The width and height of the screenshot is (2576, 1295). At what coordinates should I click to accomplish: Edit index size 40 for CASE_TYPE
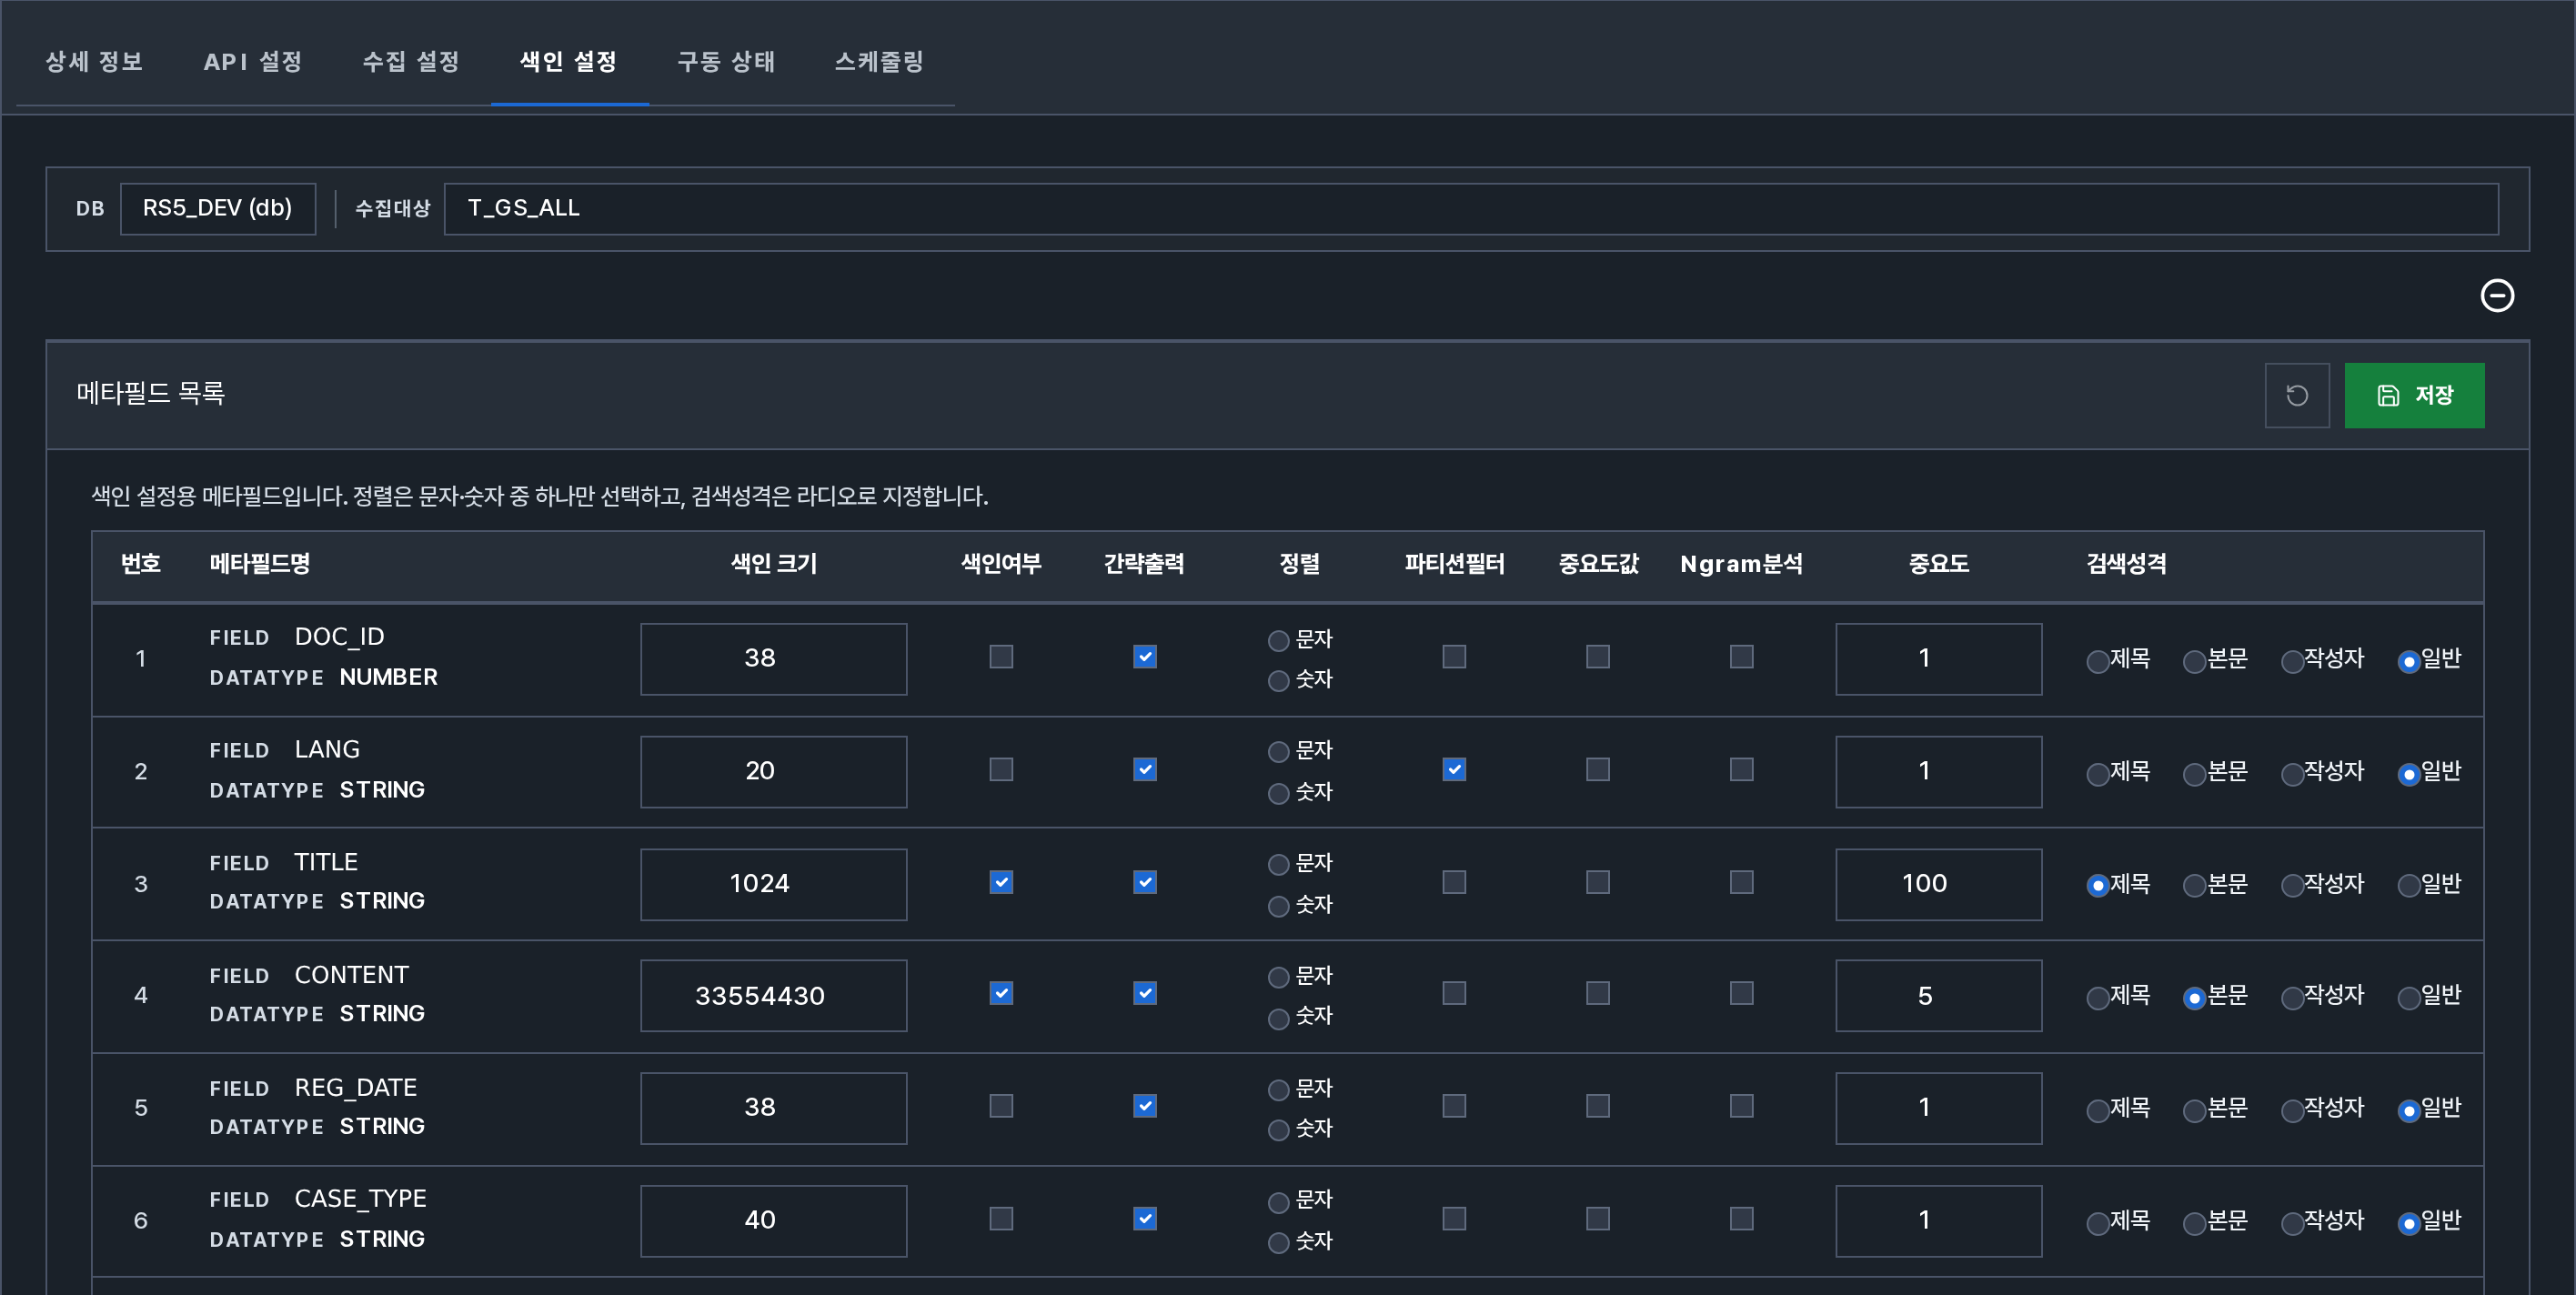(x=773, y=1220)
